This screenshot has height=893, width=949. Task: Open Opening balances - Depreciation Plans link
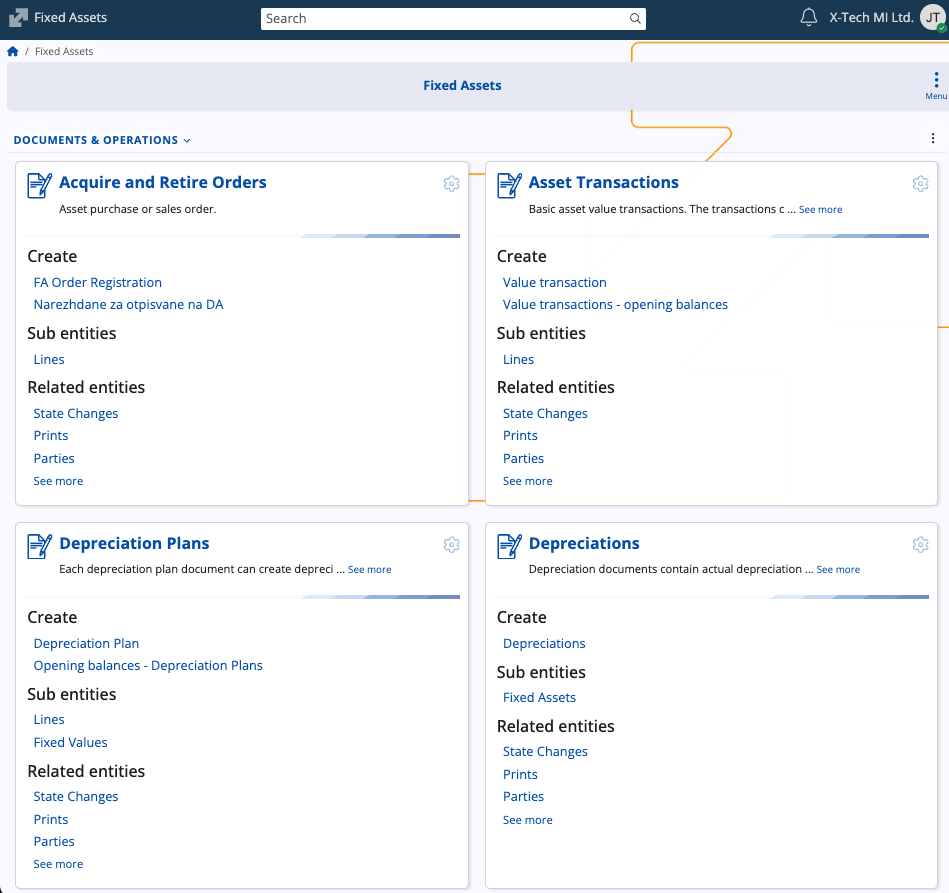pos(148,666)
